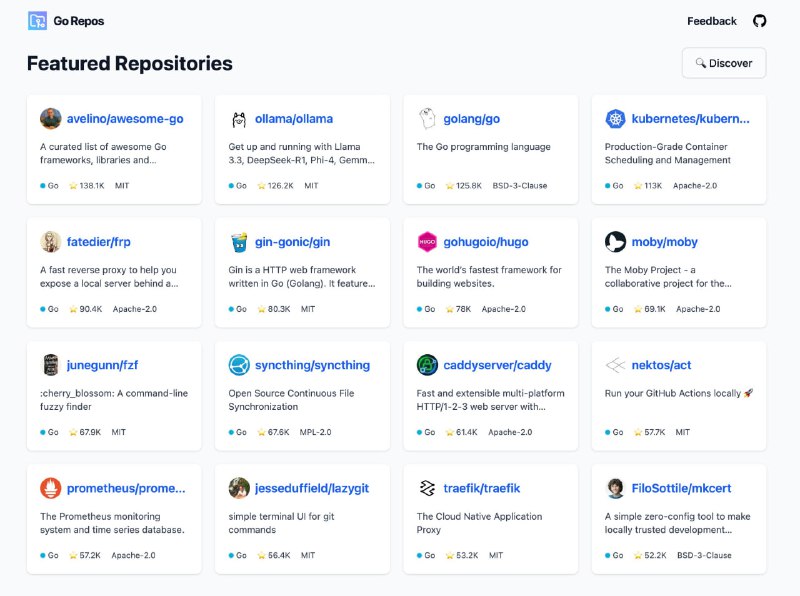800x596 pixels.
Task: Open the traefik/traefik repository link
Action: click(x=482, y=488)
